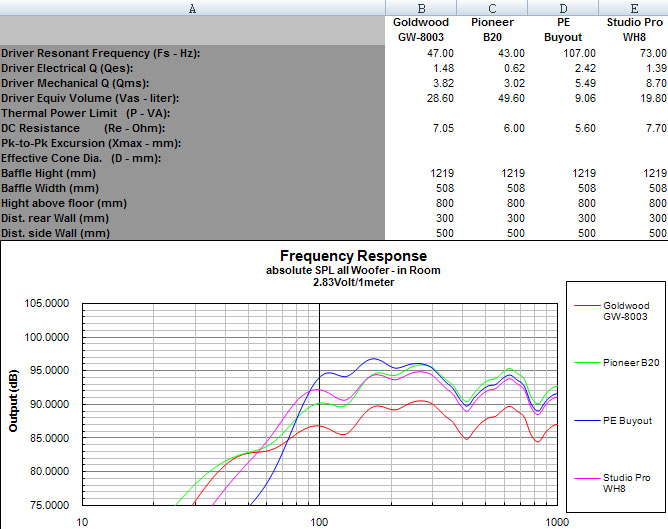Click the 105.0000 y-axis label
The width and height of the screenshot is (668, 529).
tap(46, 303)
